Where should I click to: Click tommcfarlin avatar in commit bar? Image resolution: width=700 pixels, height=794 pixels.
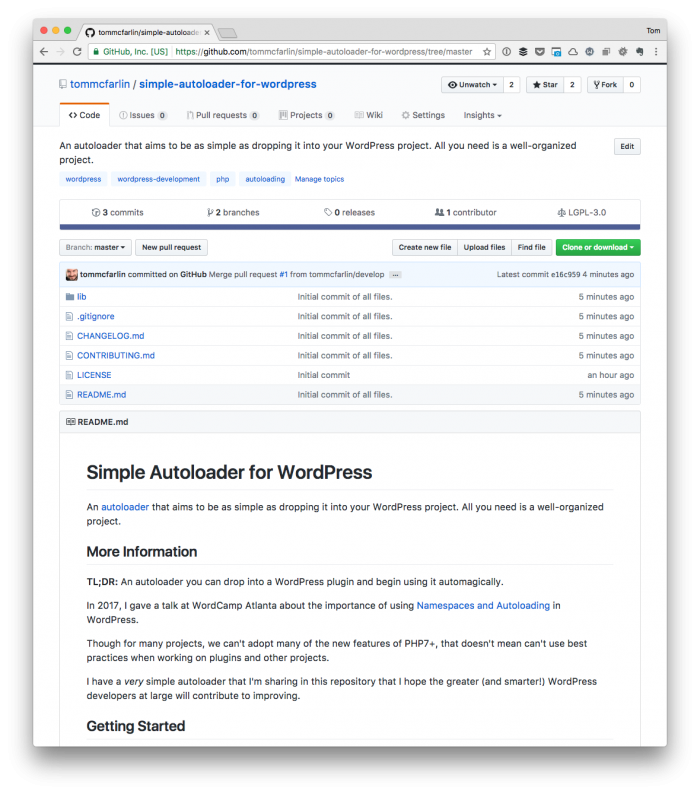[71, 274]
